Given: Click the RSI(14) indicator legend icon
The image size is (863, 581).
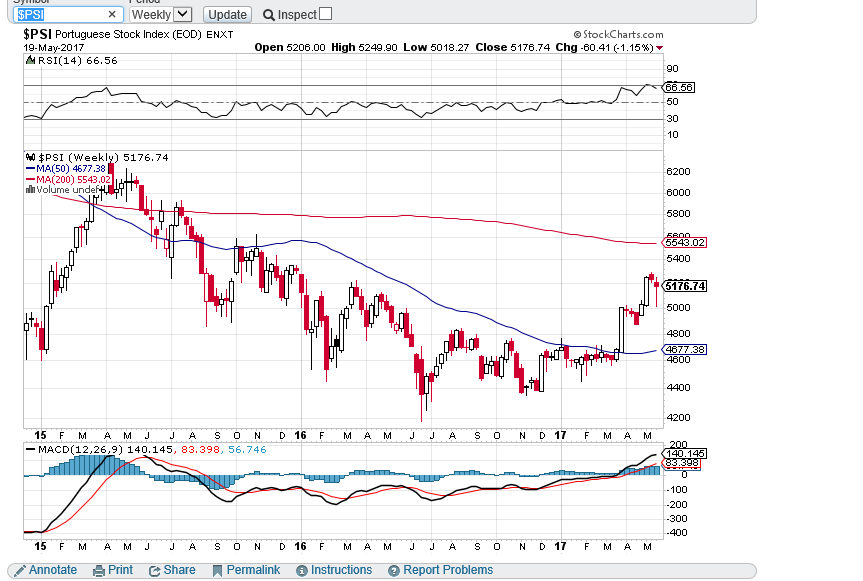Looking at the screenshot, I should coord(31,60).
